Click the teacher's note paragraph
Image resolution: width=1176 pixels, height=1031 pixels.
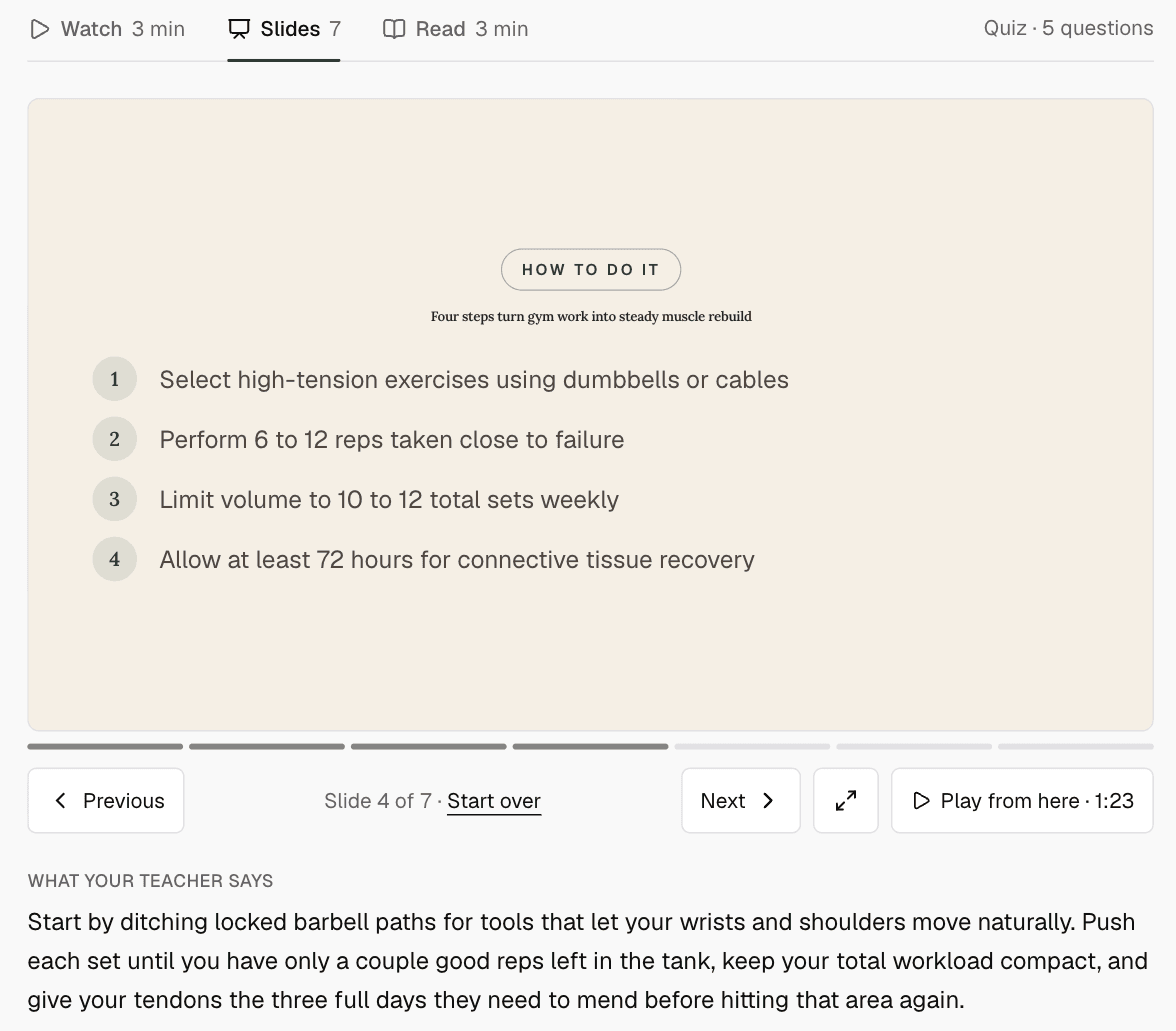[x=588, y=961]
